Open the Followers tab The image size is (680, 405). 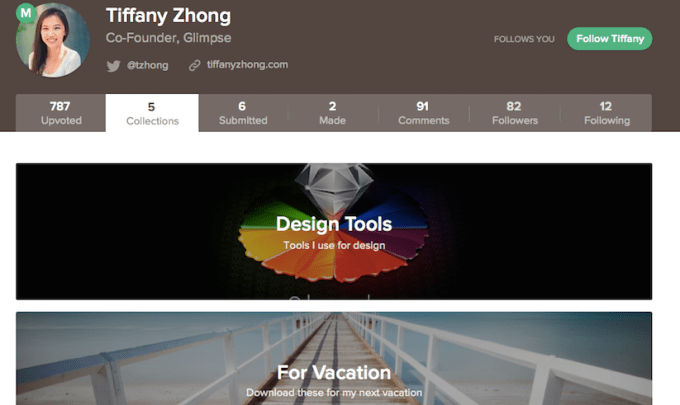click(x=514, y=113)
